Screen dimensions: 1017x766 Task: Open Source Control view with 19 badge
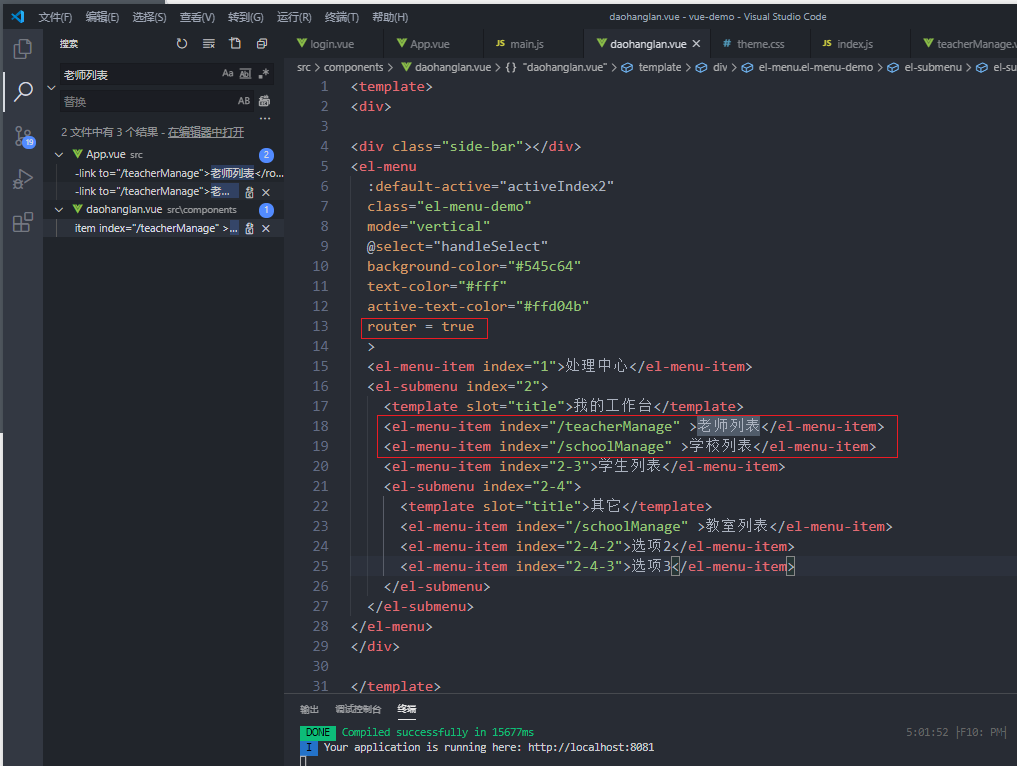click(x=23, y=136)
